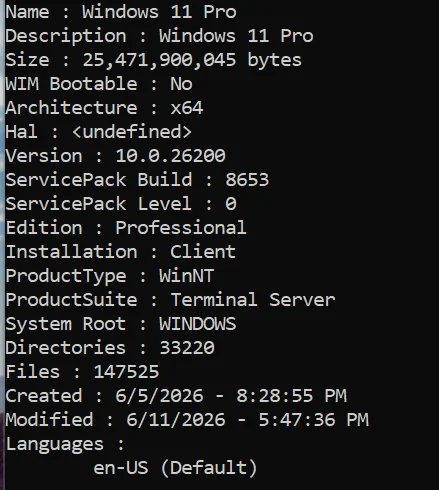This screenshot has height=490, width=439.
Task: Click the ProductSuite Terminal Server text
Action: (x=170, y=300)
